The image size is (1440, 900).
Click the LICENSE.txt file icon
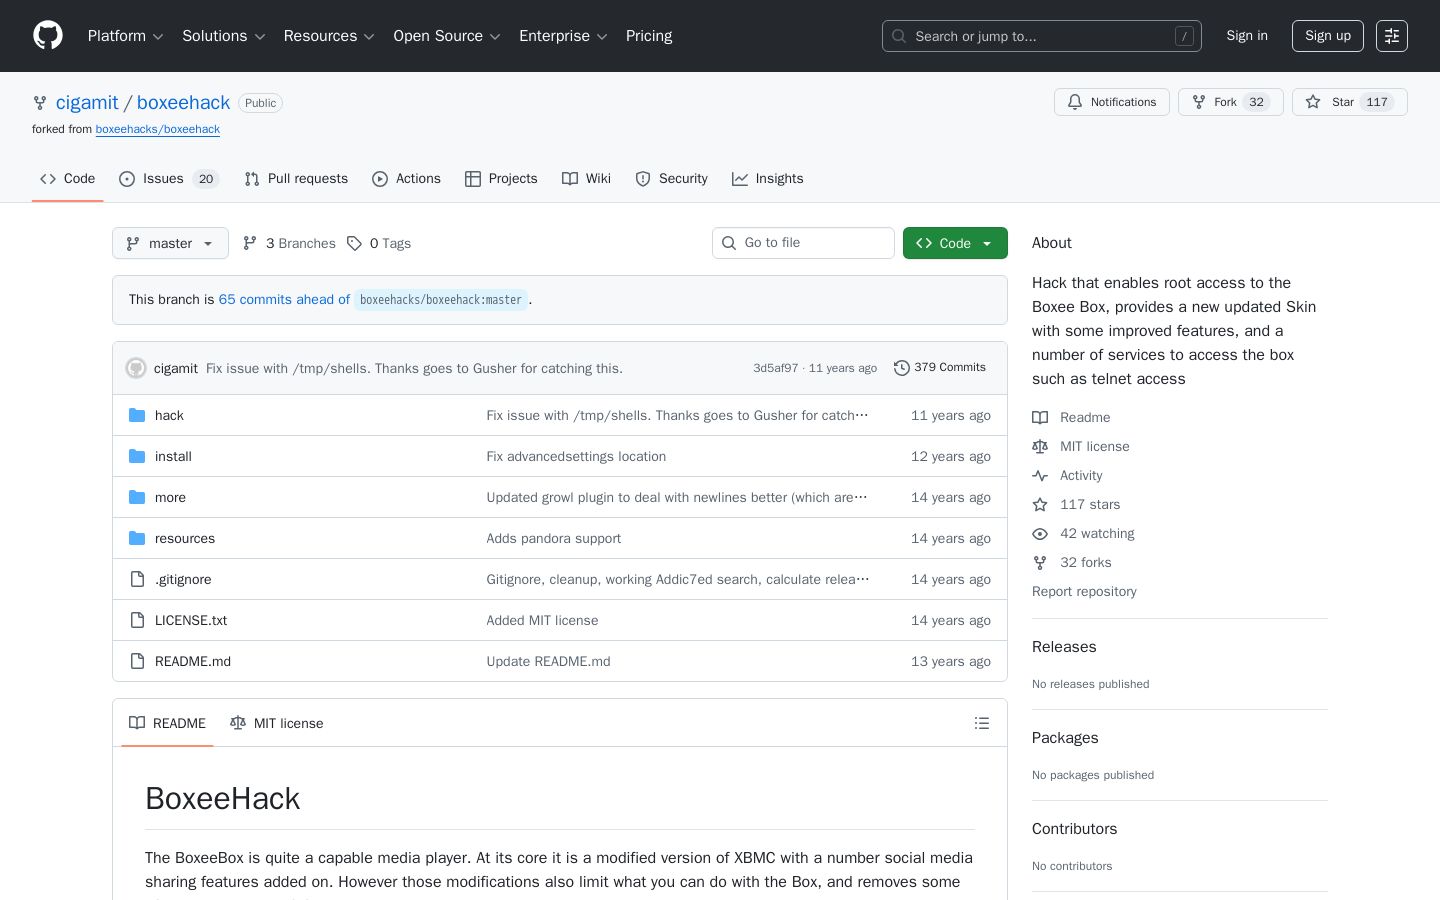point(137,620)
